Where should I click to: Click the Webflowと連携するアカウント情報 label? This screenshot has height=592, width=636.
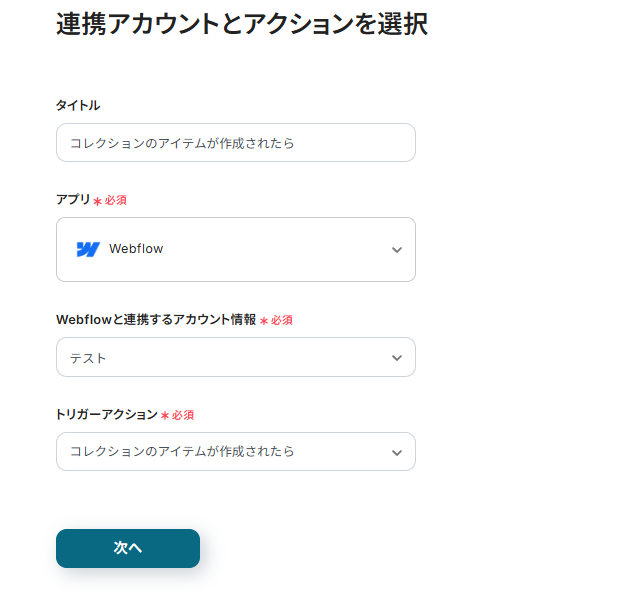pyautogui.click(x=156, y=320)
